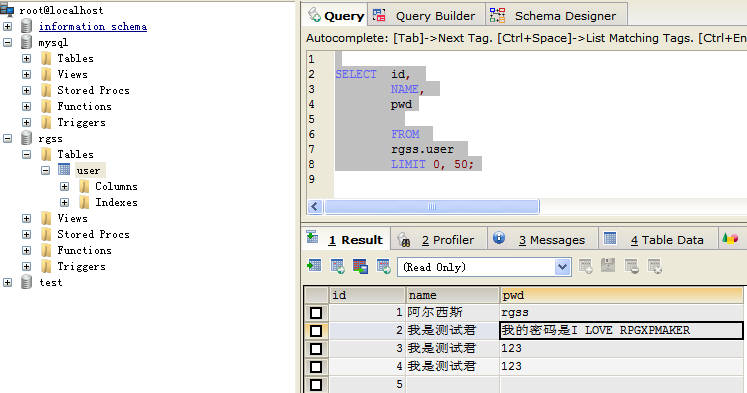Click the rgss.user line in query editor
The width and height of the screenshot is (747, 393).
coord(423,149)
